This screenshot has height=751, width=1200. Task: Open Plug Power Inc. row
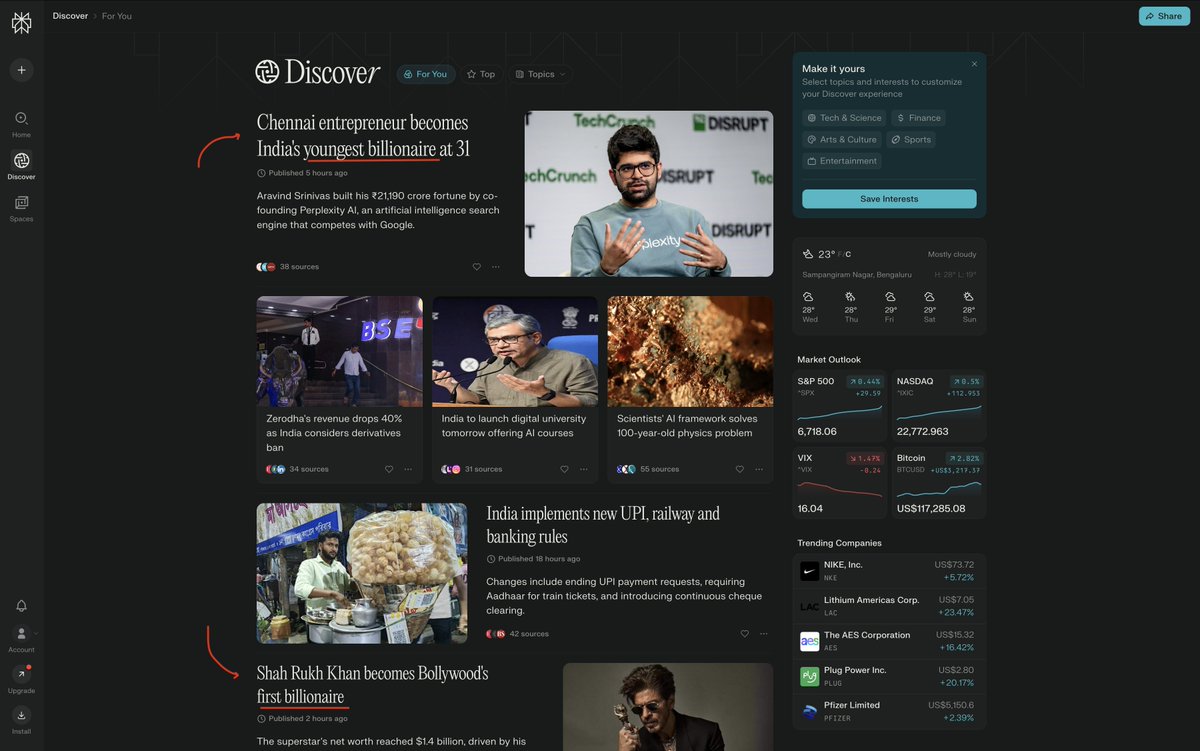point(889,676)
